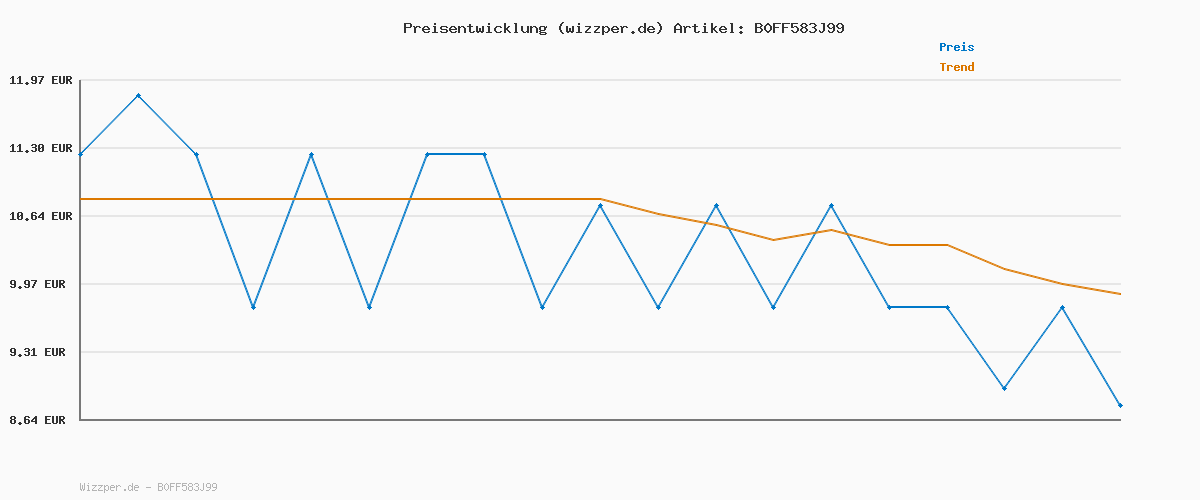Click the third-to-last blue price data point

[1004, 388]
